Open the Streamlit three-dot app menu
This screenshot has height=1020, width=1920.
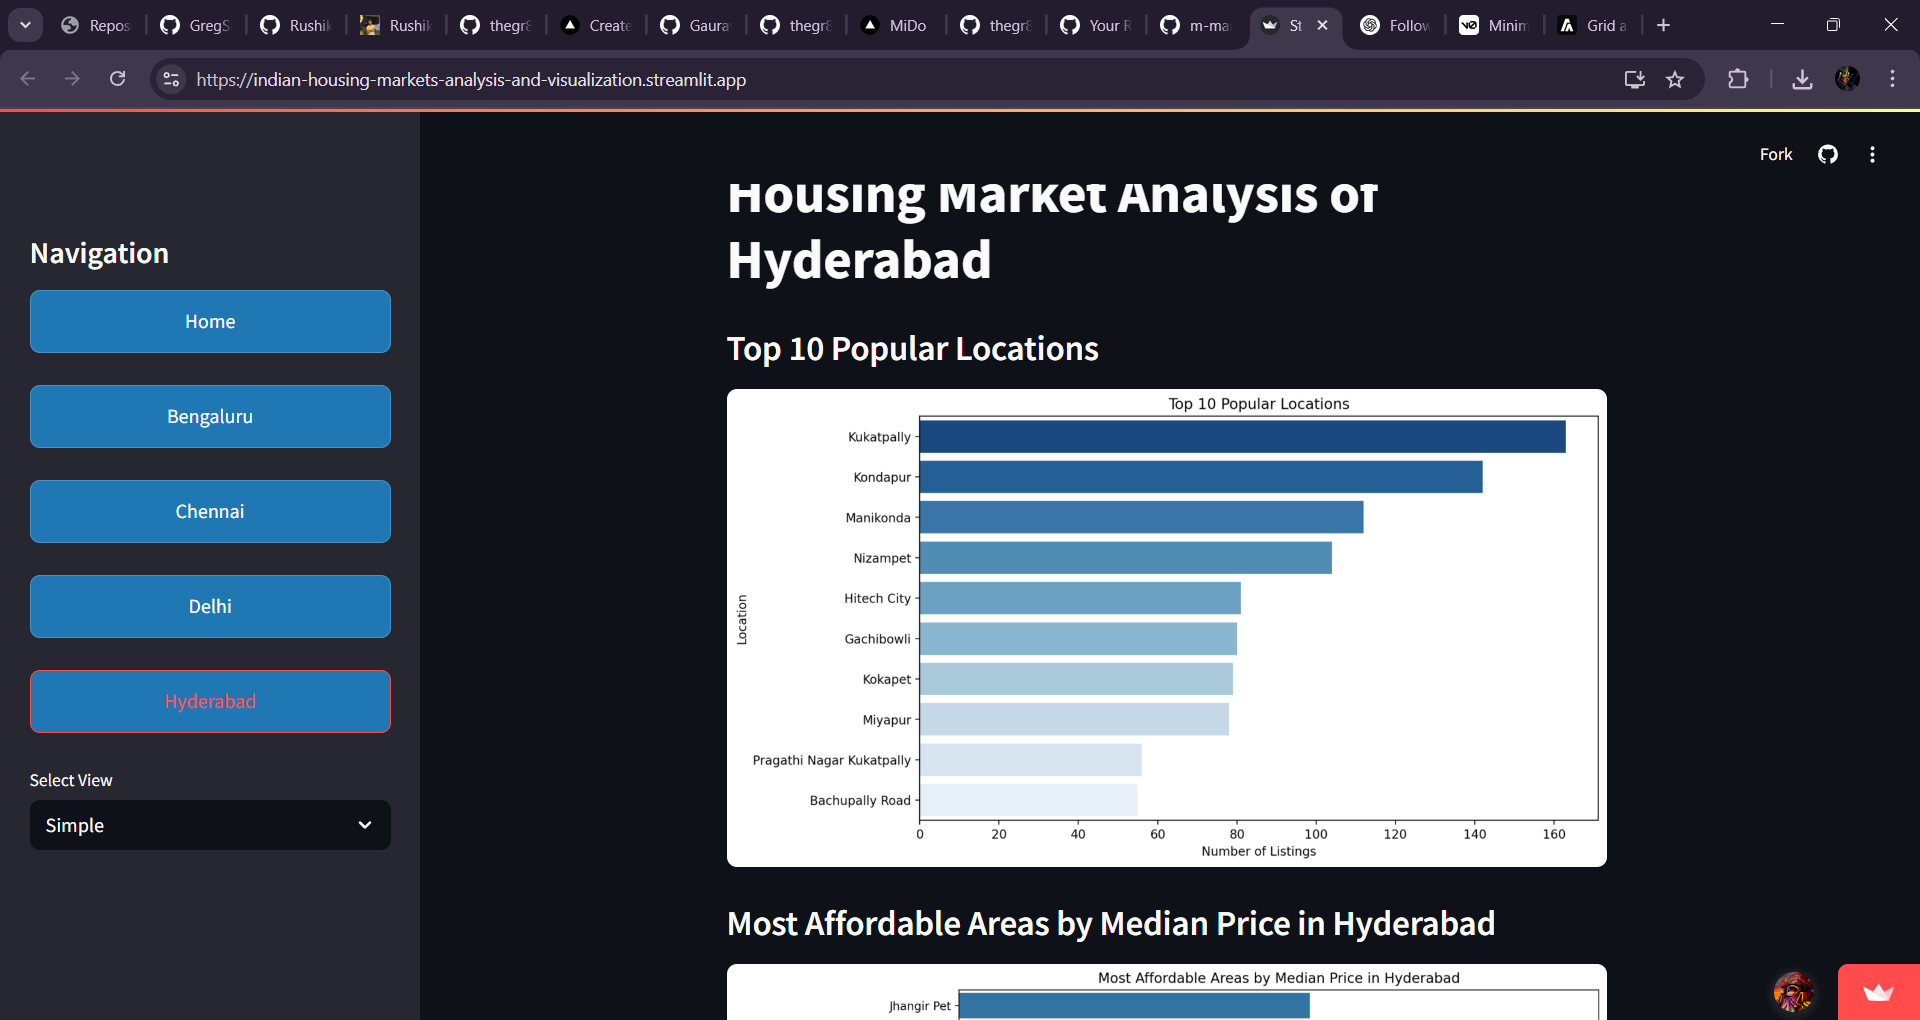1872,154
